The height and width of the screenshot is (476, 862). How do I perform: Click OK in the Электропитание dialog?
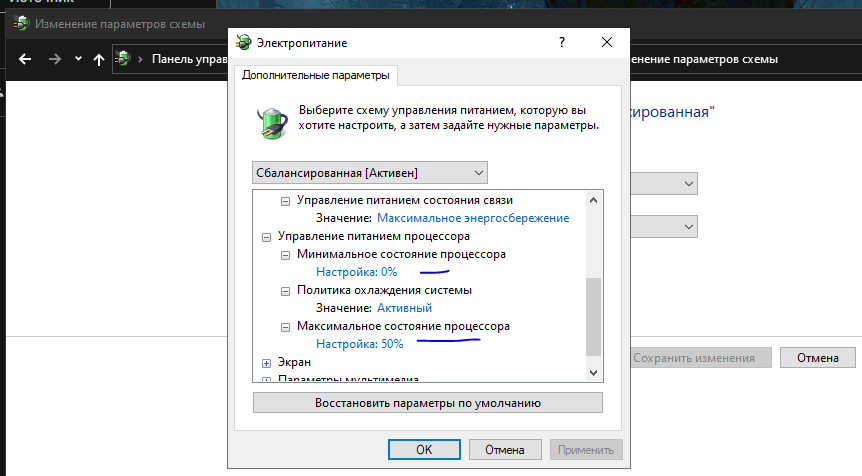pyautogui.click(x=424, y=450)
